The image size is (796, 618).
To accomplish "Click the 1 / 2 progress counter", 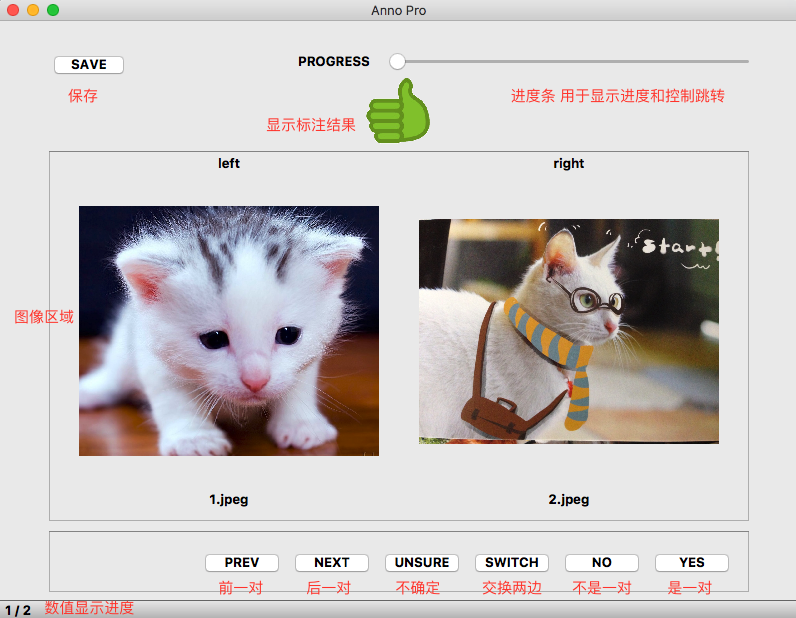I will coord(18,610).
